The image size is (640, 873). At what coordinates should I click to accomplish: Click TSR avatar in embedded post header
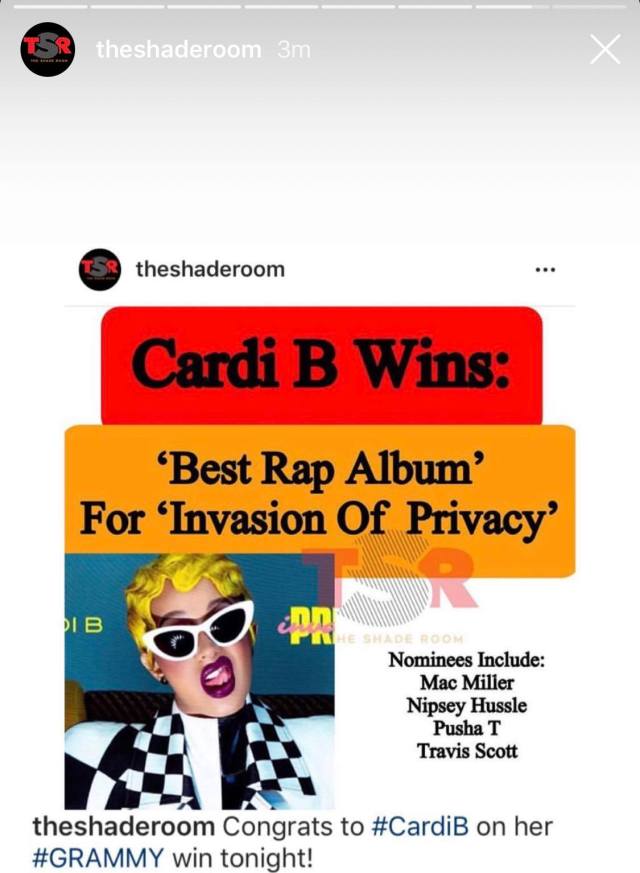[x=100, y=269]
